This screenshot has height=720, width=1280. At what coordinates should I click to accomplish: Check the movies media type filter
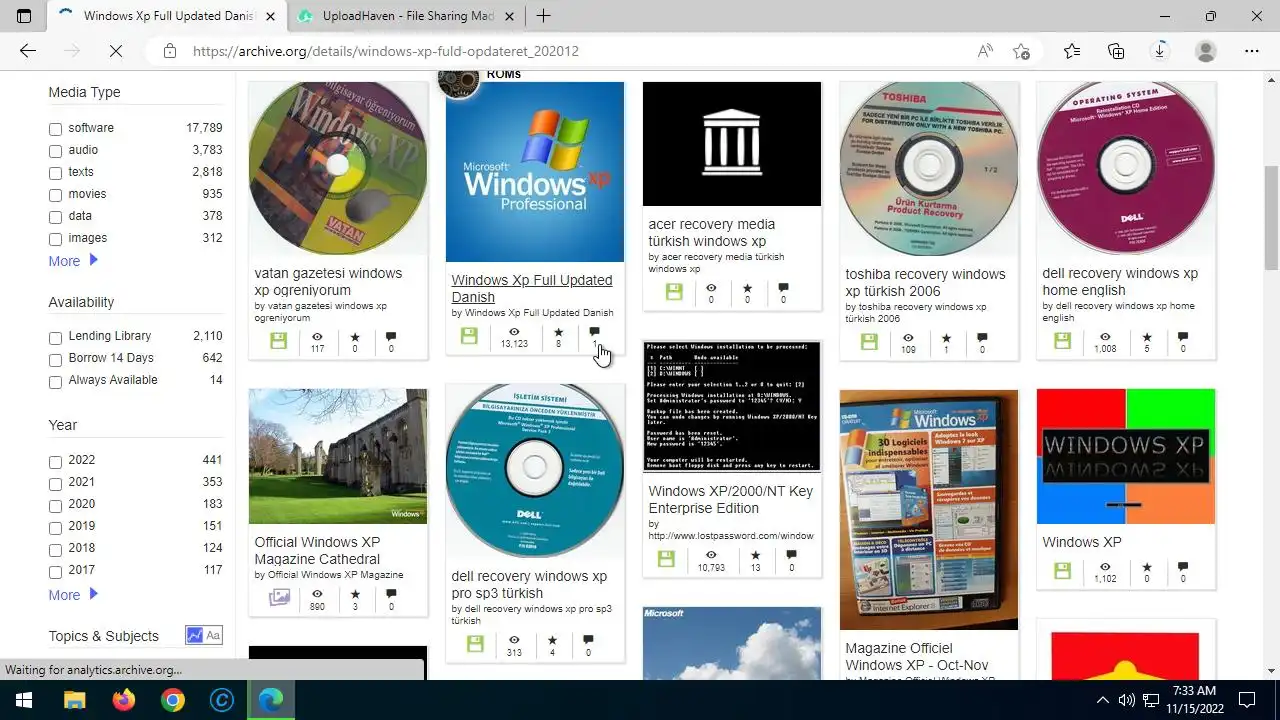55,195
